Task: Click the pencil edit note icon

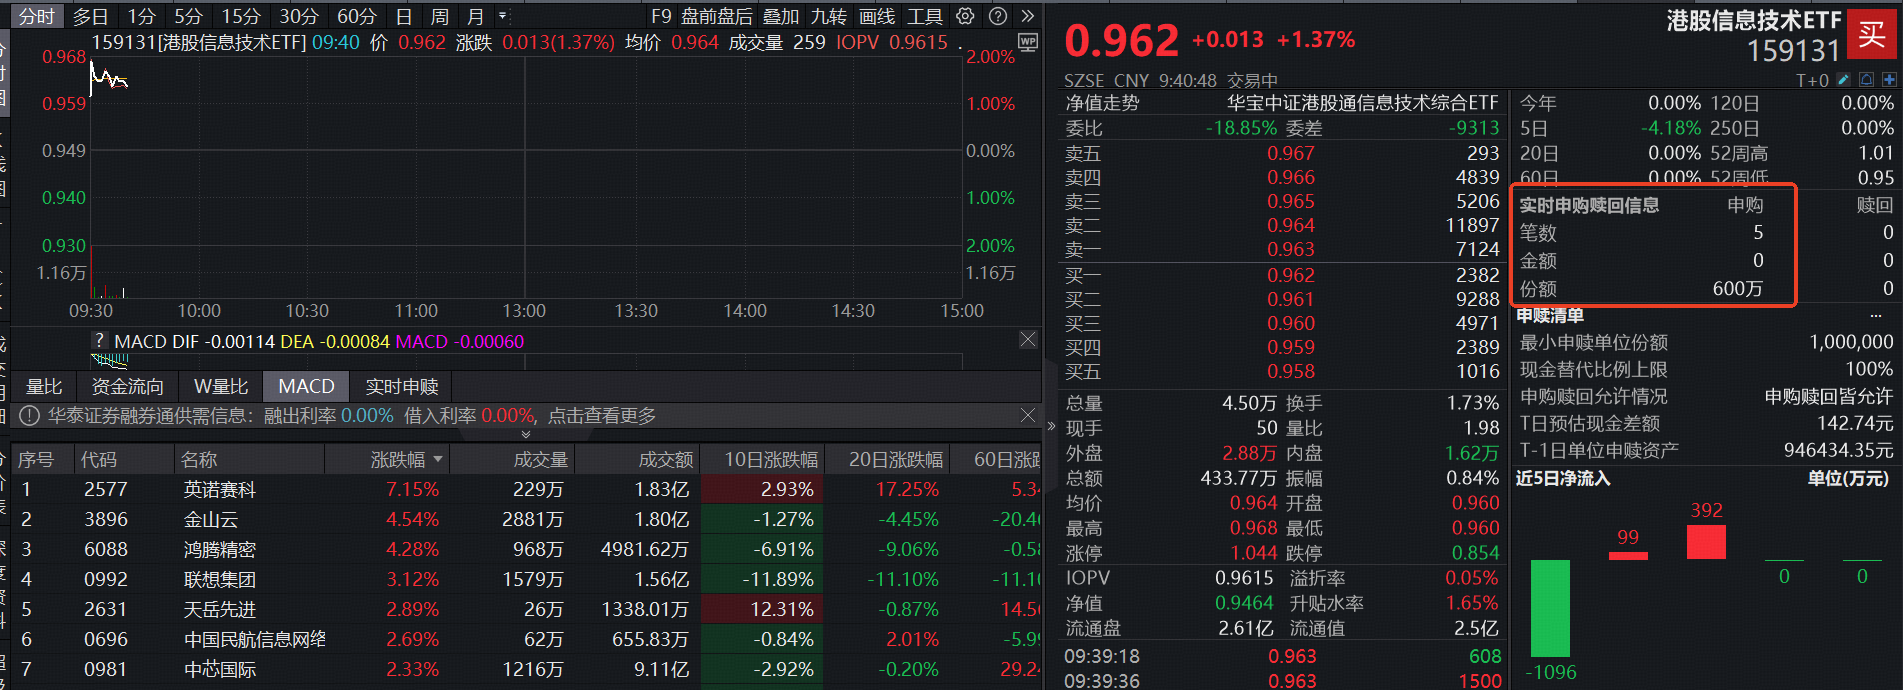Action: tap(1843, 80)
